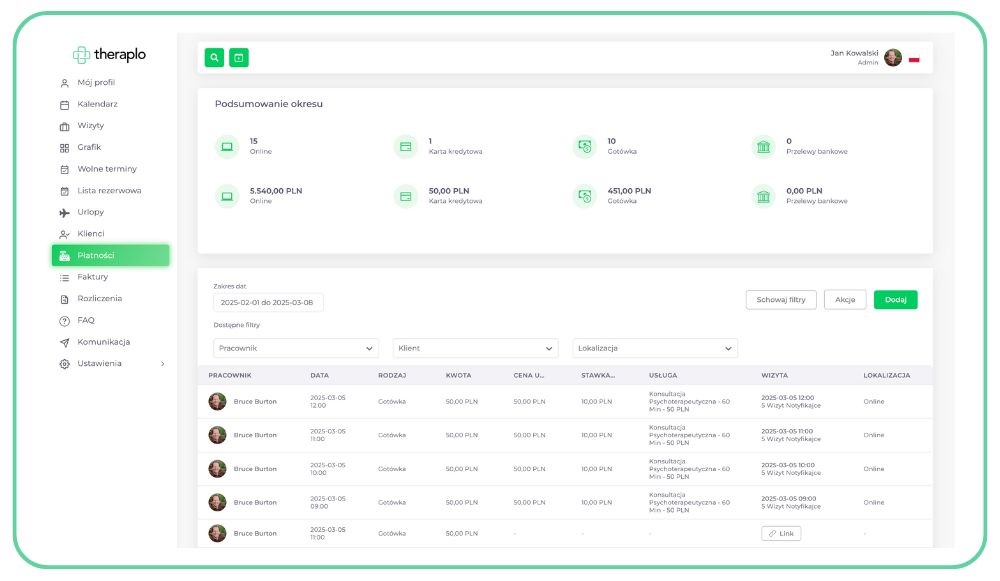Open the Lokalizacja filter dropdown
This screenshot has width=1000, height=581.
[655, 348]
